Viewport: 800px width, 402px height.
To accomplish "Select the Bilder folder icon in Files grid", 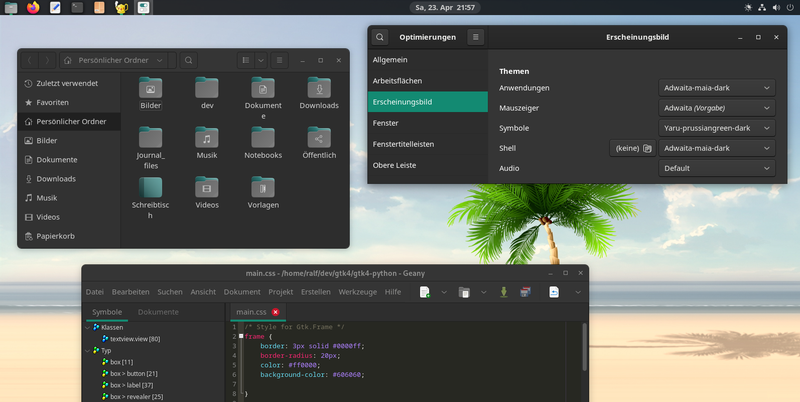I will (151, 88).
